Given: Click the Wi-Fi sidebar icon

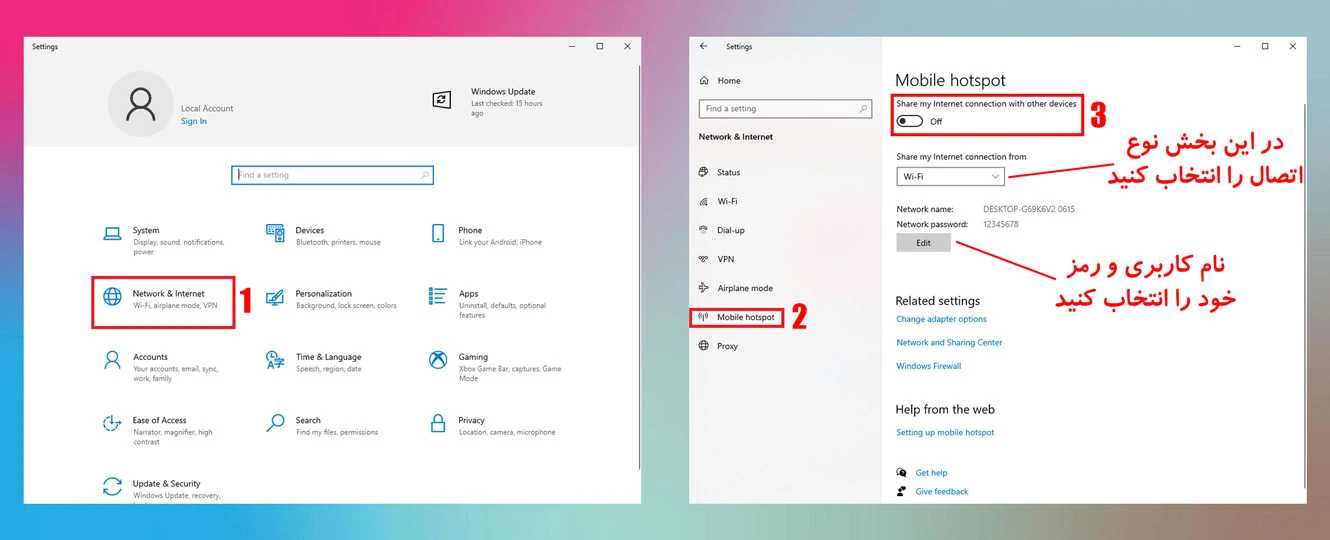Looking at the screenshot, I should [x=704, y=201].
